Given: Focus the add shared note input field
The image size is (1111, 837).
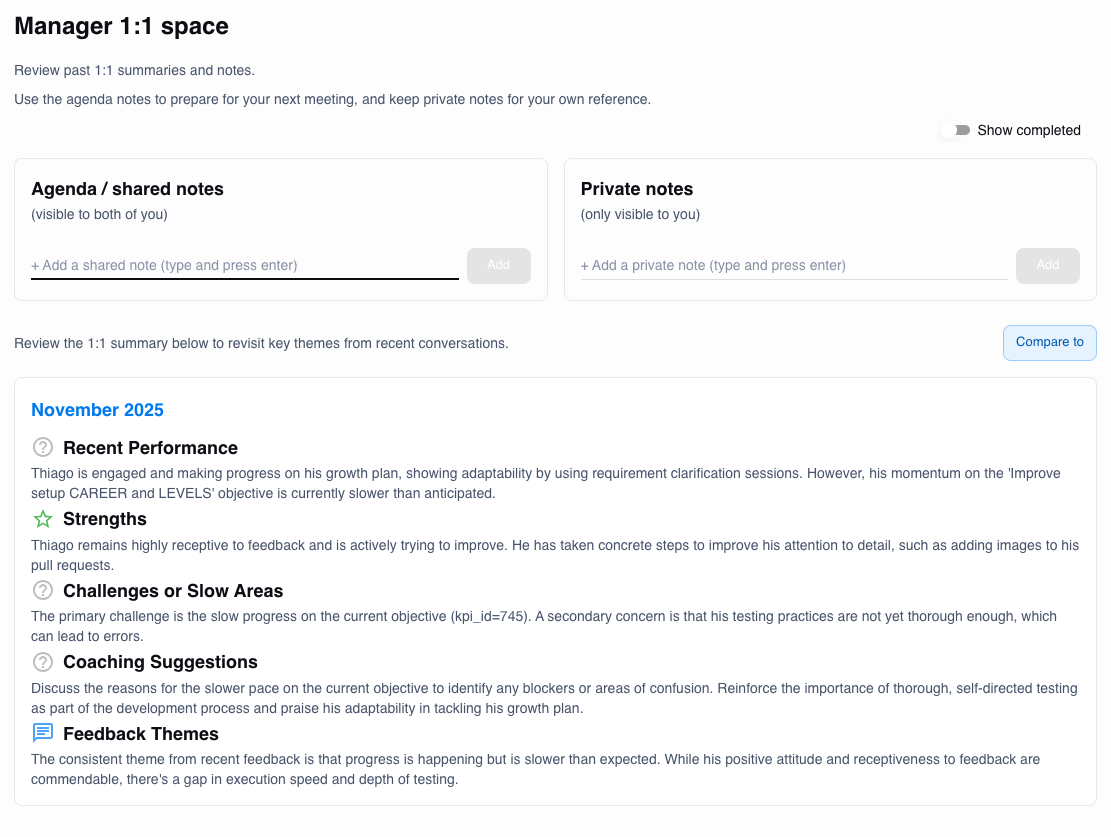Looking at the screenshot, I should 244,266.
